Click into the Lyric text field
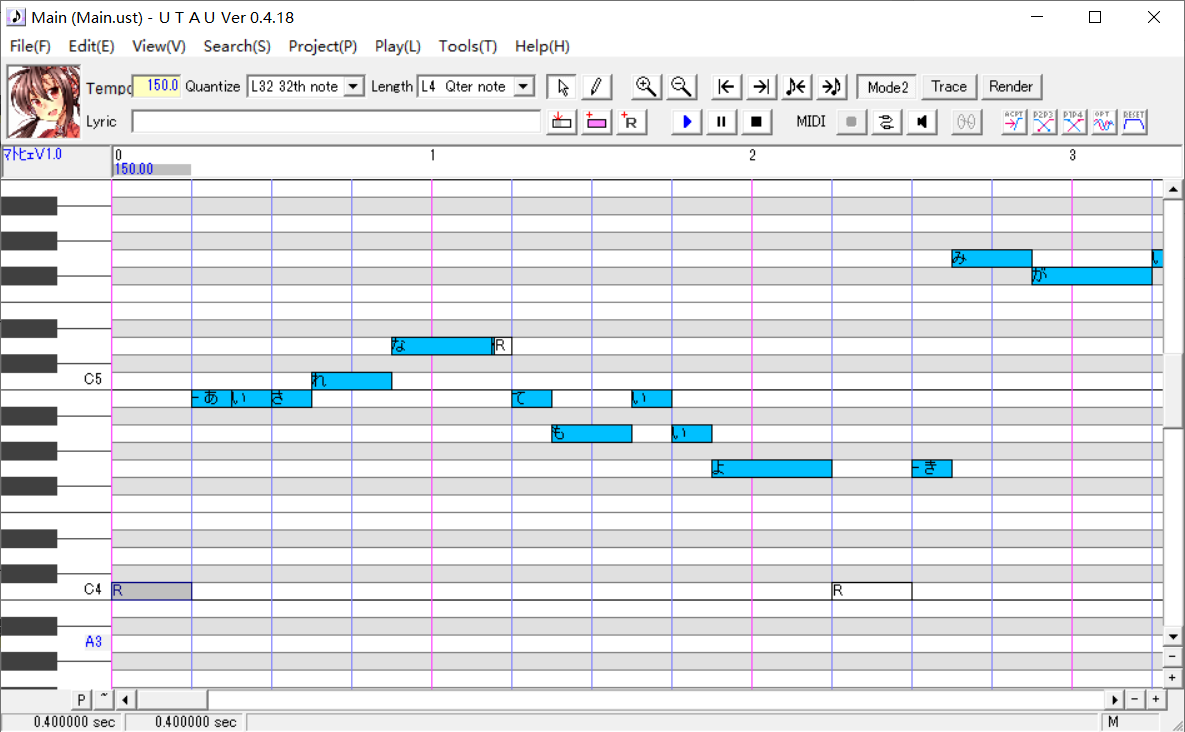Screen dimensions: 1185x732 [x=336, y=122]
